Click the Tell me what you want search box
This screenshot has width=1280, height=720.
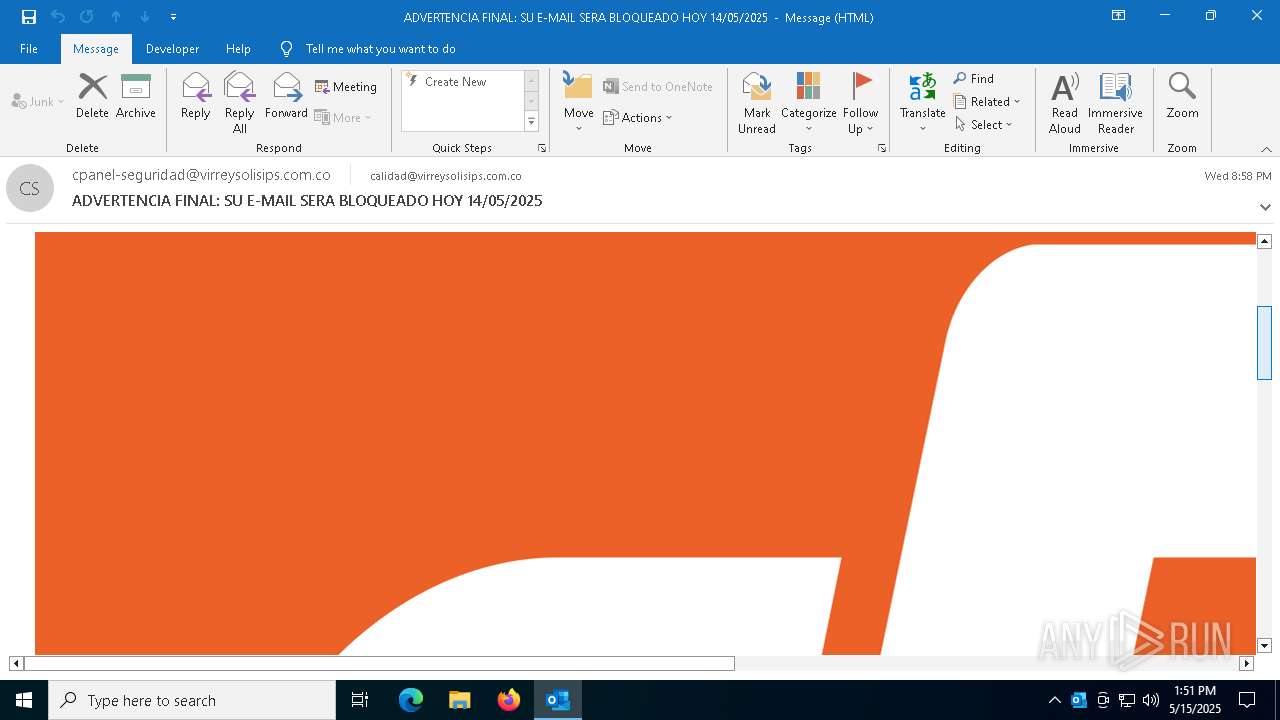380,48
